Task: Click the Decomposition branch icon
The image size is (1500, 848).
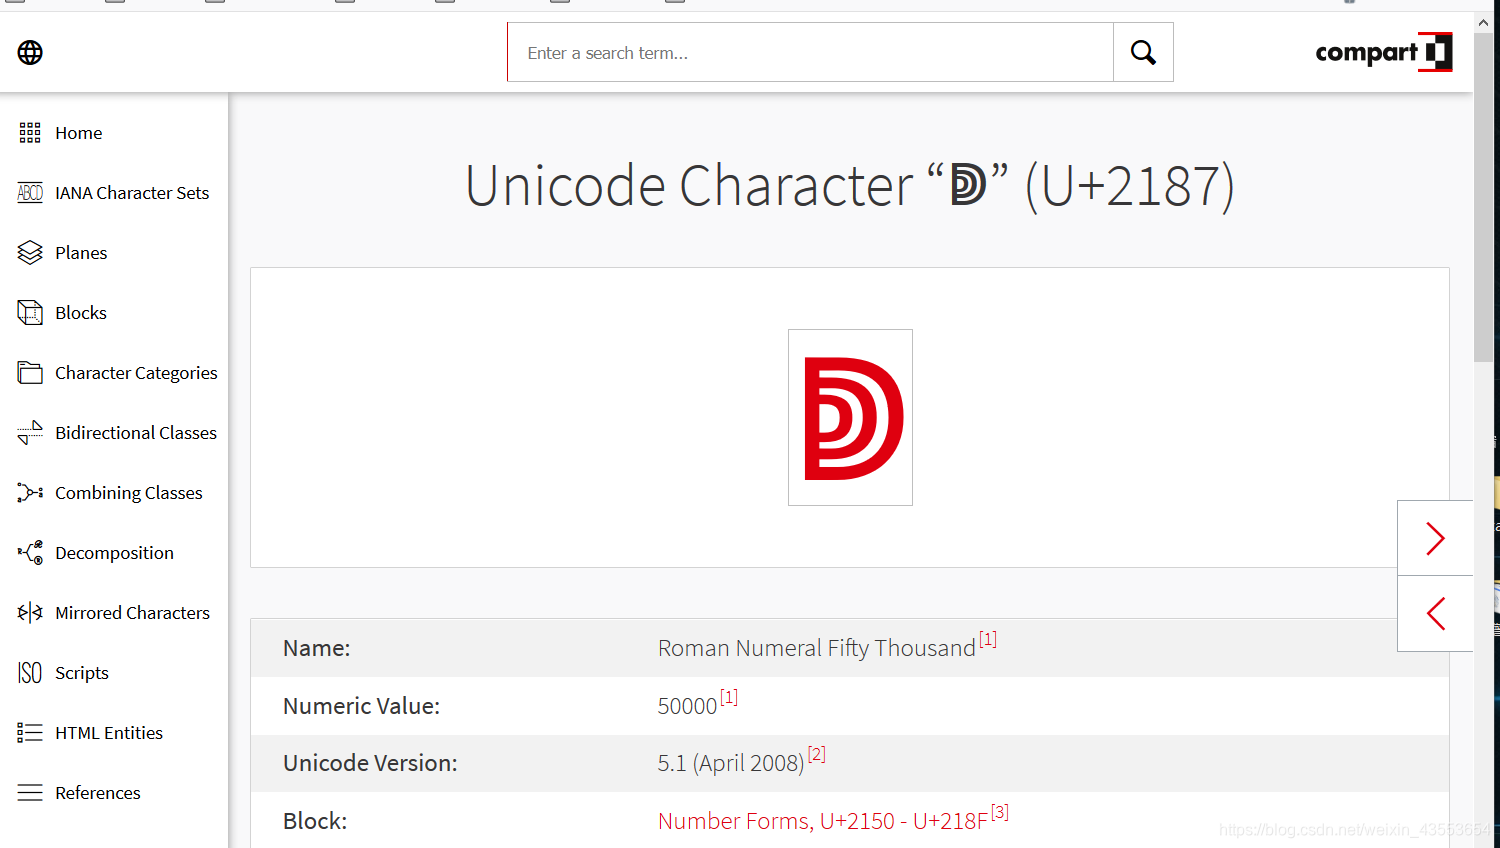Action: [x=30, y=553]
